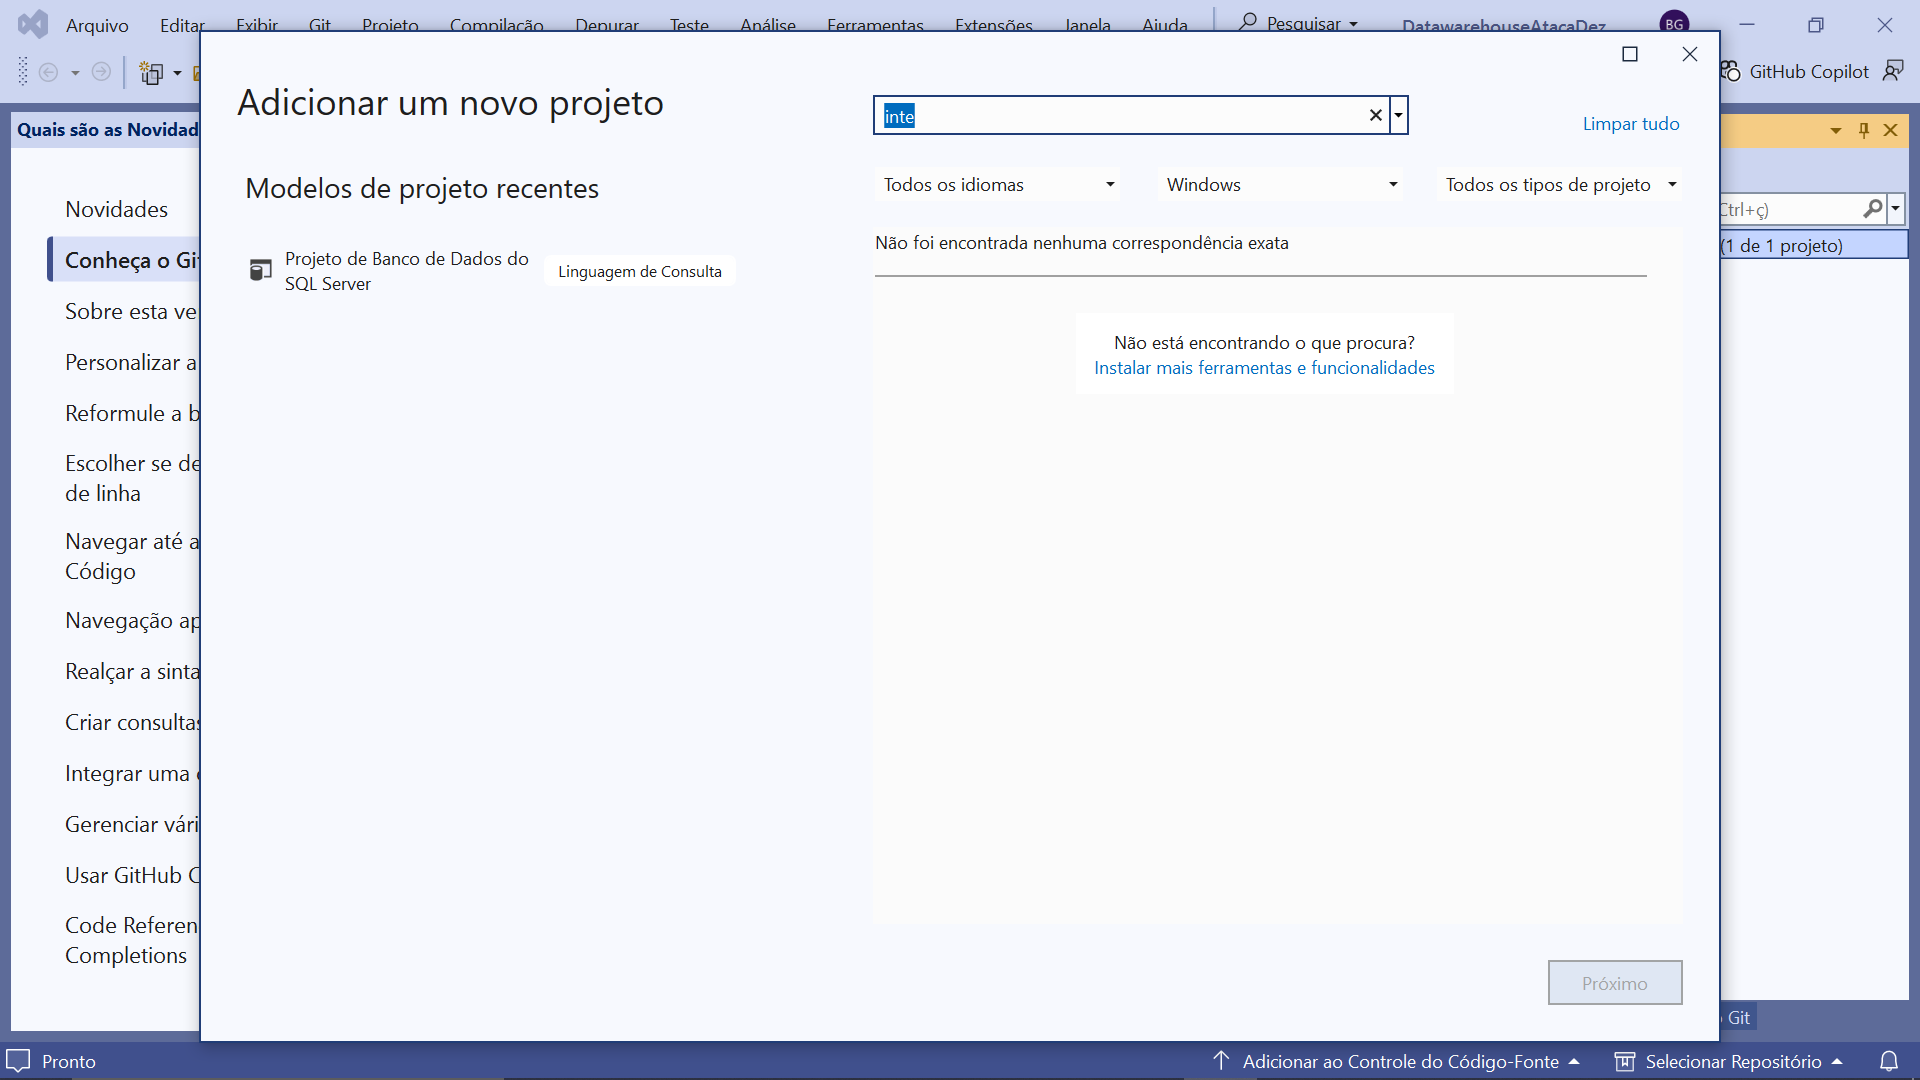Click the Visual Studio logo icon
Viewport: 1920px width, 1080px height.
(x=32, y=24)
